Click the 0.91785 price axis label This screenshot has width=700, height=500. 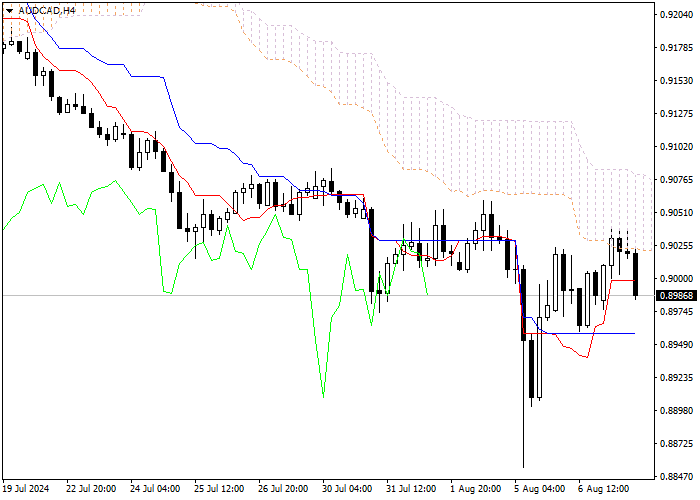click(676, 48)
